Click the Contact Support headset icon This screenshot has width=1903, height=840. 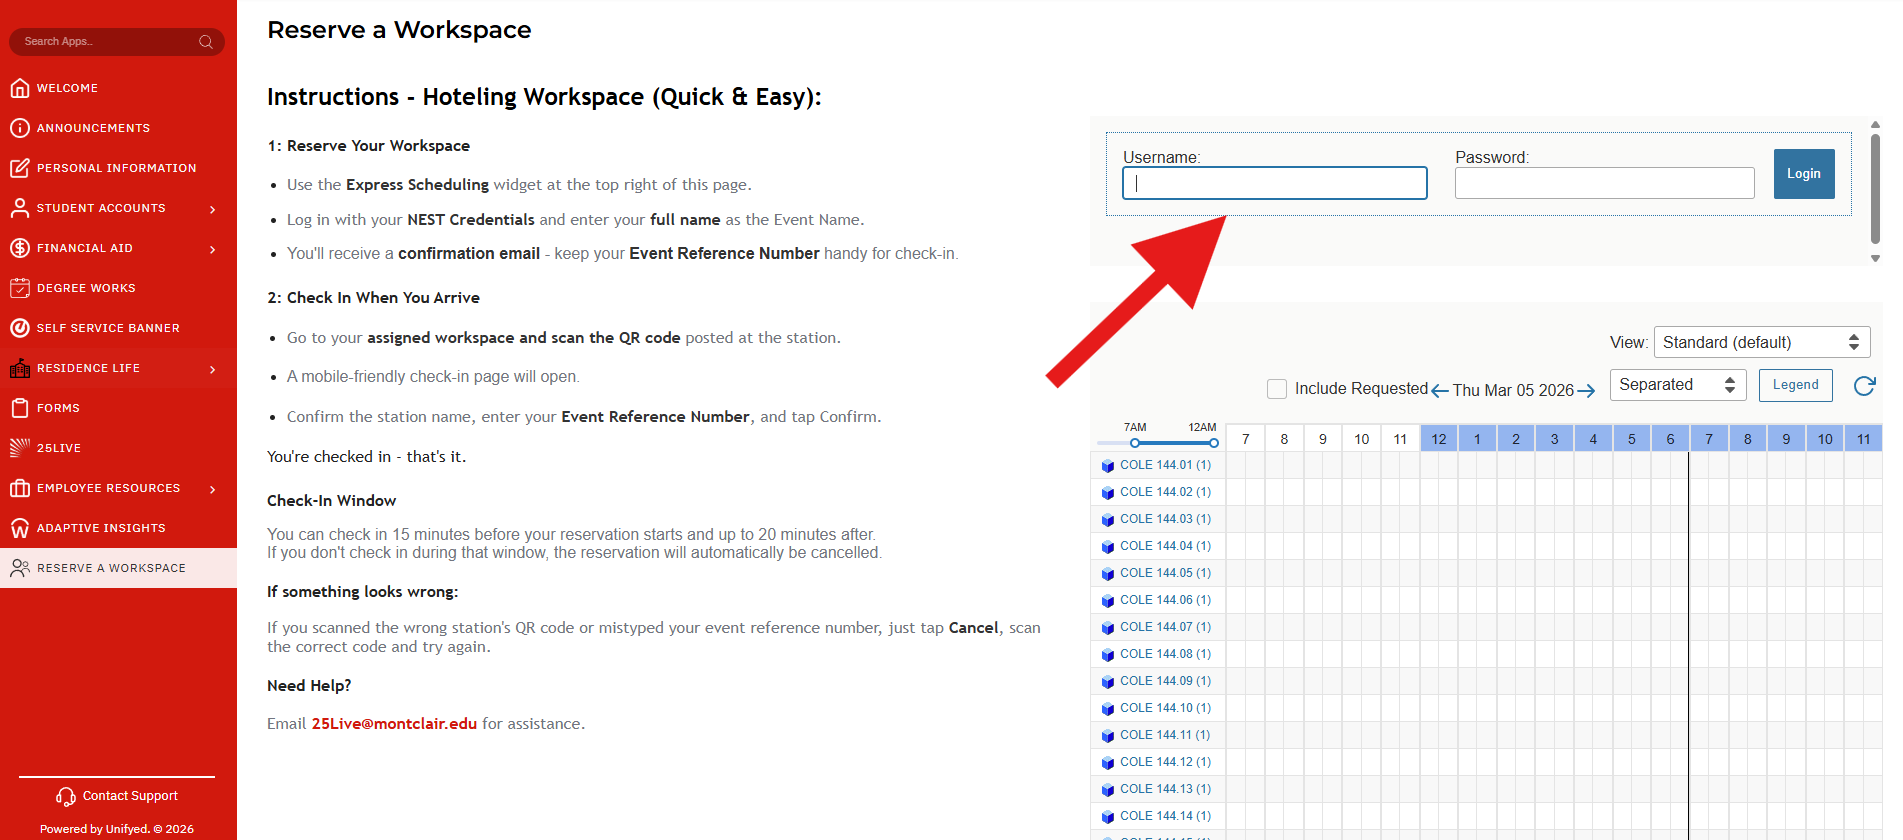coord(66,796)
